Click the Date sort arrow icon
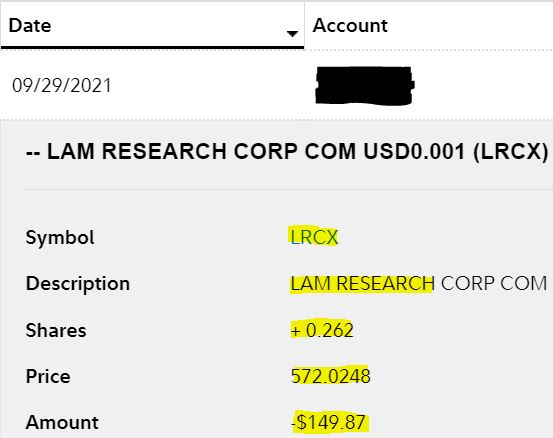Screen dimensions: 553x438 (292, 34)
